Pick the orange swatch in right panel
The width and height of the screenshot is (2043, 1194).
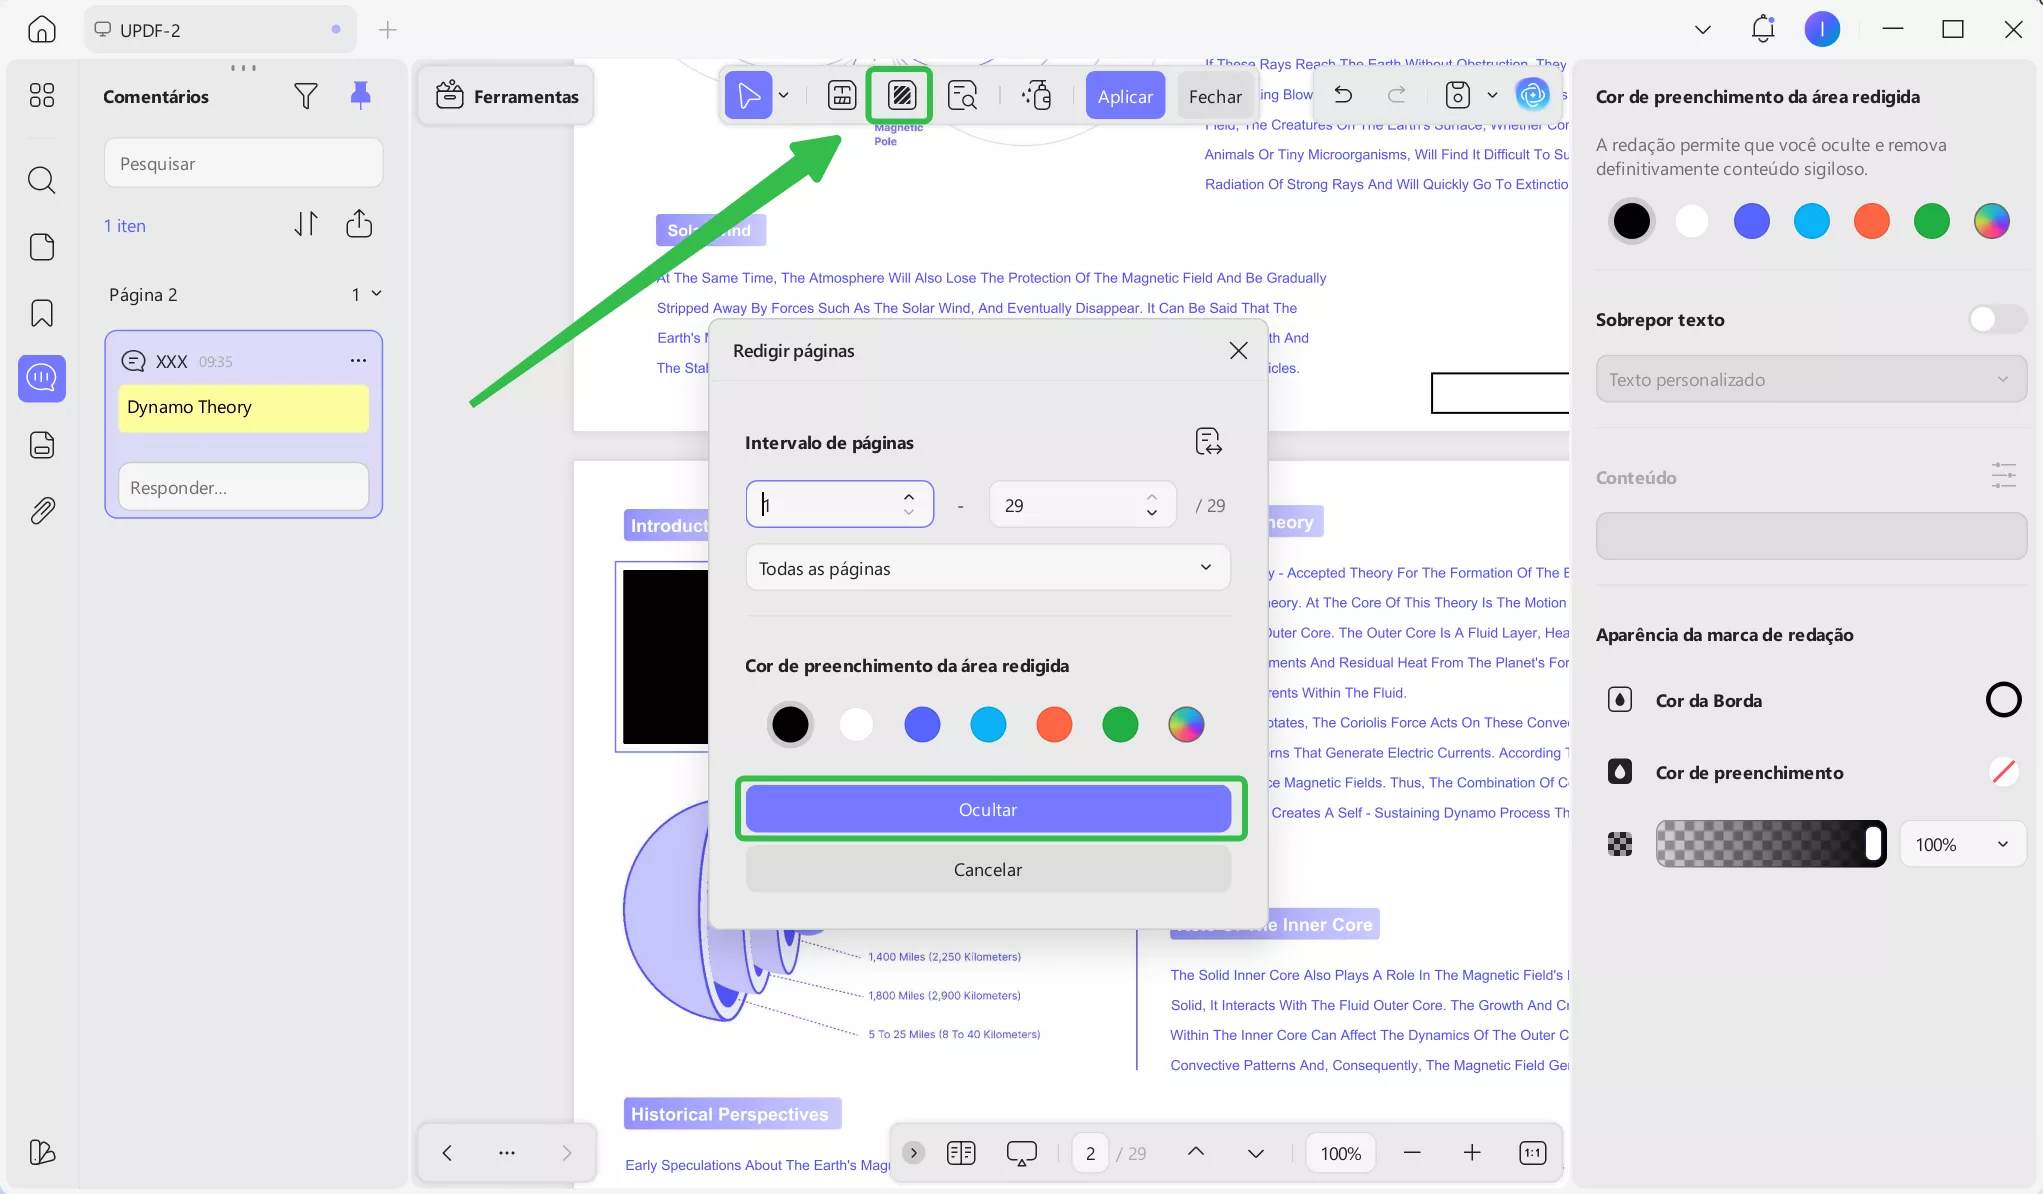1871,221
